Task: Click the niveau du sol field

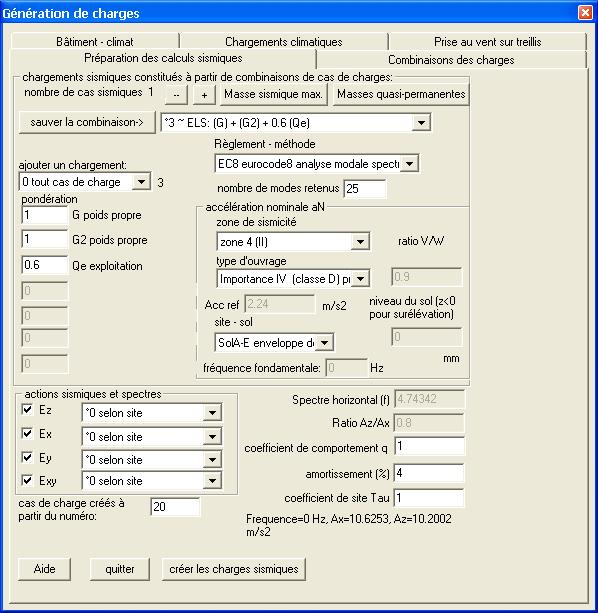Action: click(x=427, y=337)
